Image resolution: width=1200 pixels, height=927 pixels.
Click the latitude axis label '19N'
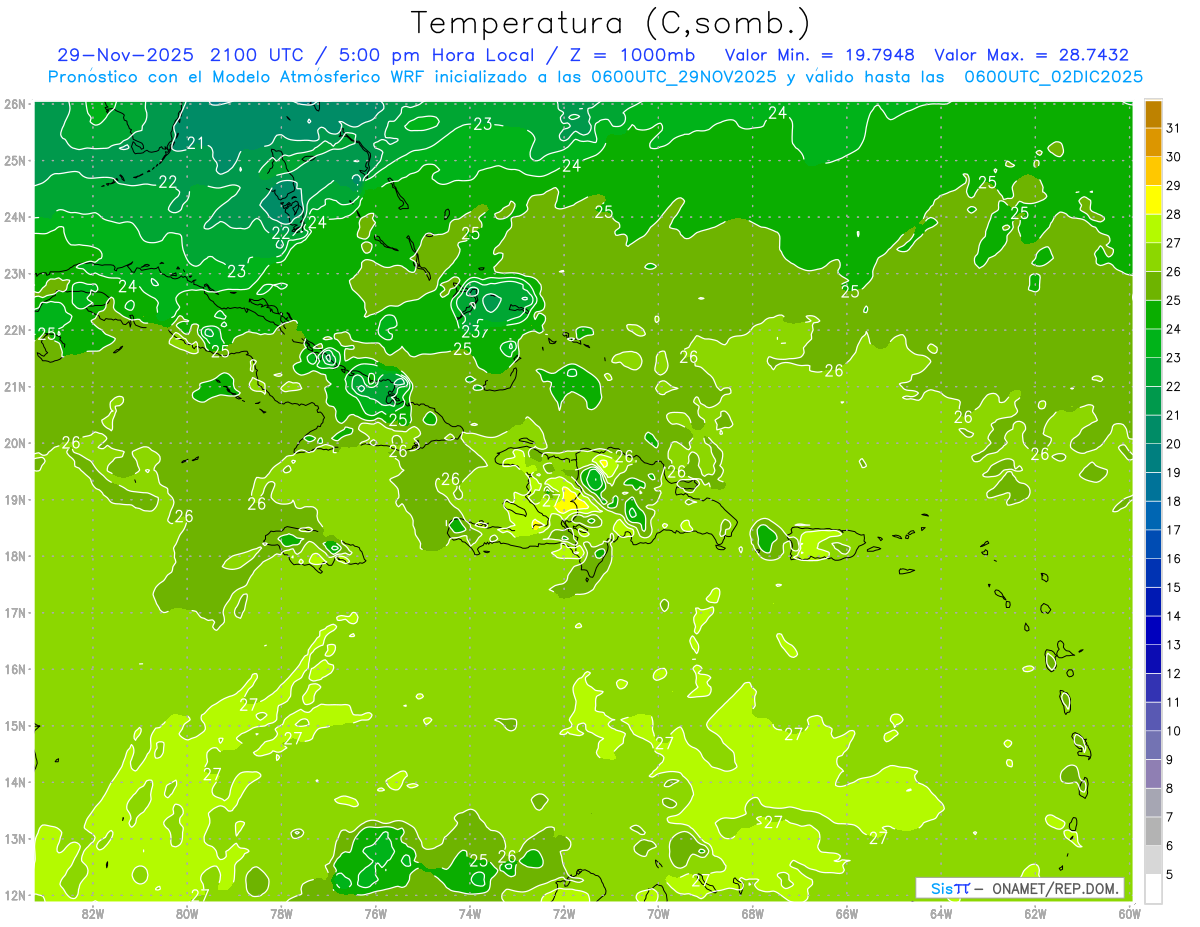[x=14, y=500]
